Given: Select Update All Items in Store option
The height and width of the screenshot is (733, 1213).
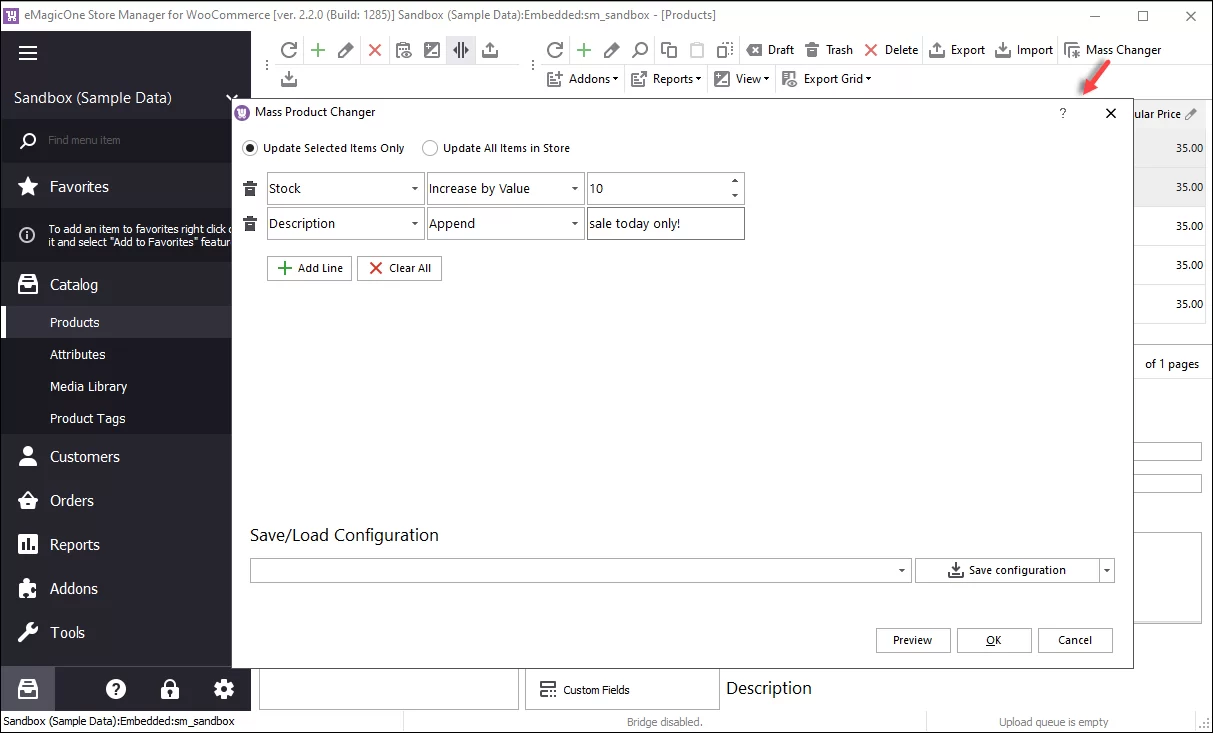Looking at the screenshot, I should tap(430, 148).
